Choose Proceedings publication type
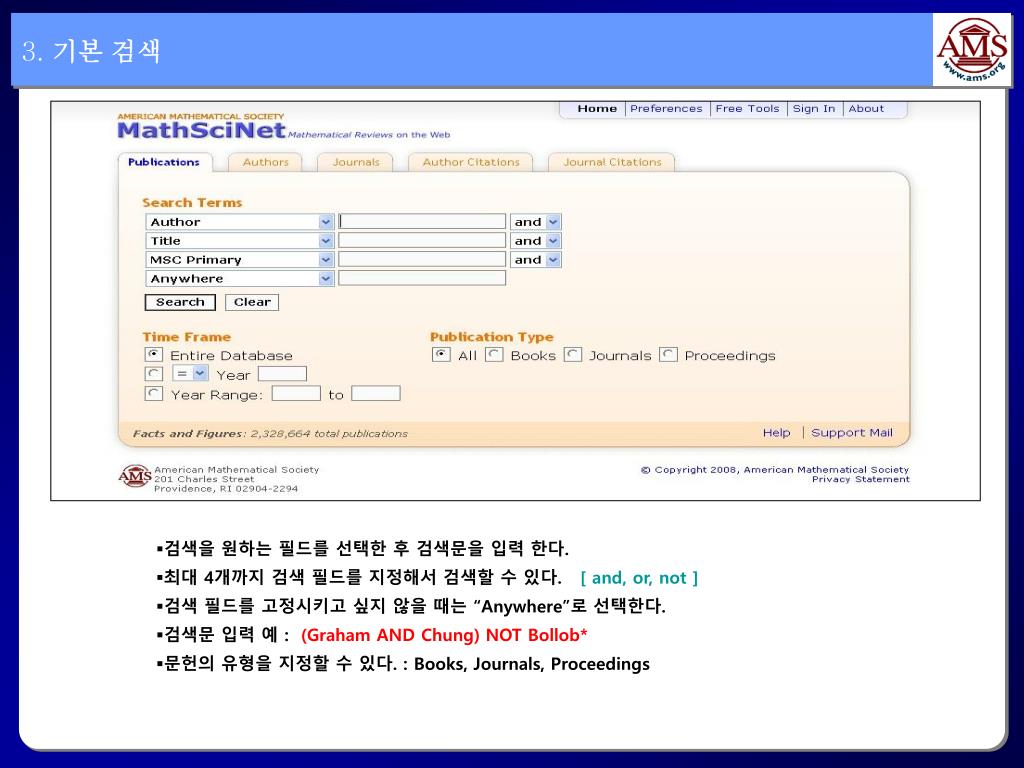Viewport: 1024px width, 768px height. click(x=668, y=355)
